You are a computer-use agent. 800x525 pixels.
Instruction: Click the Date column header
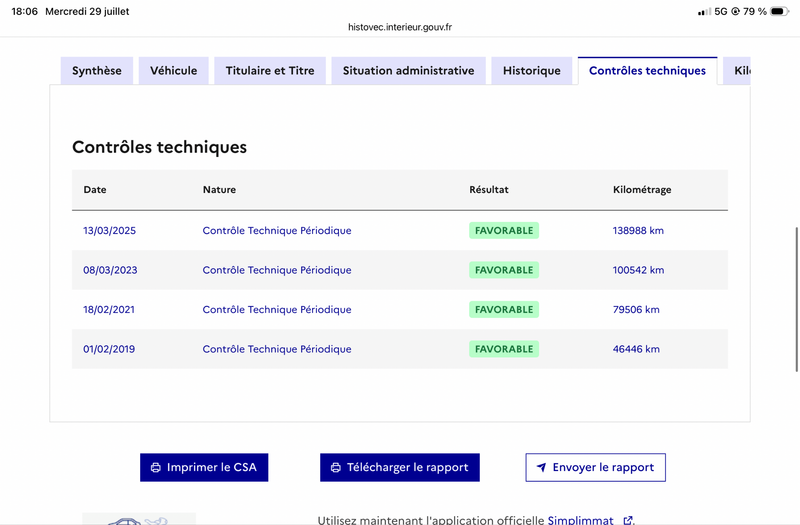pos(95,189)
